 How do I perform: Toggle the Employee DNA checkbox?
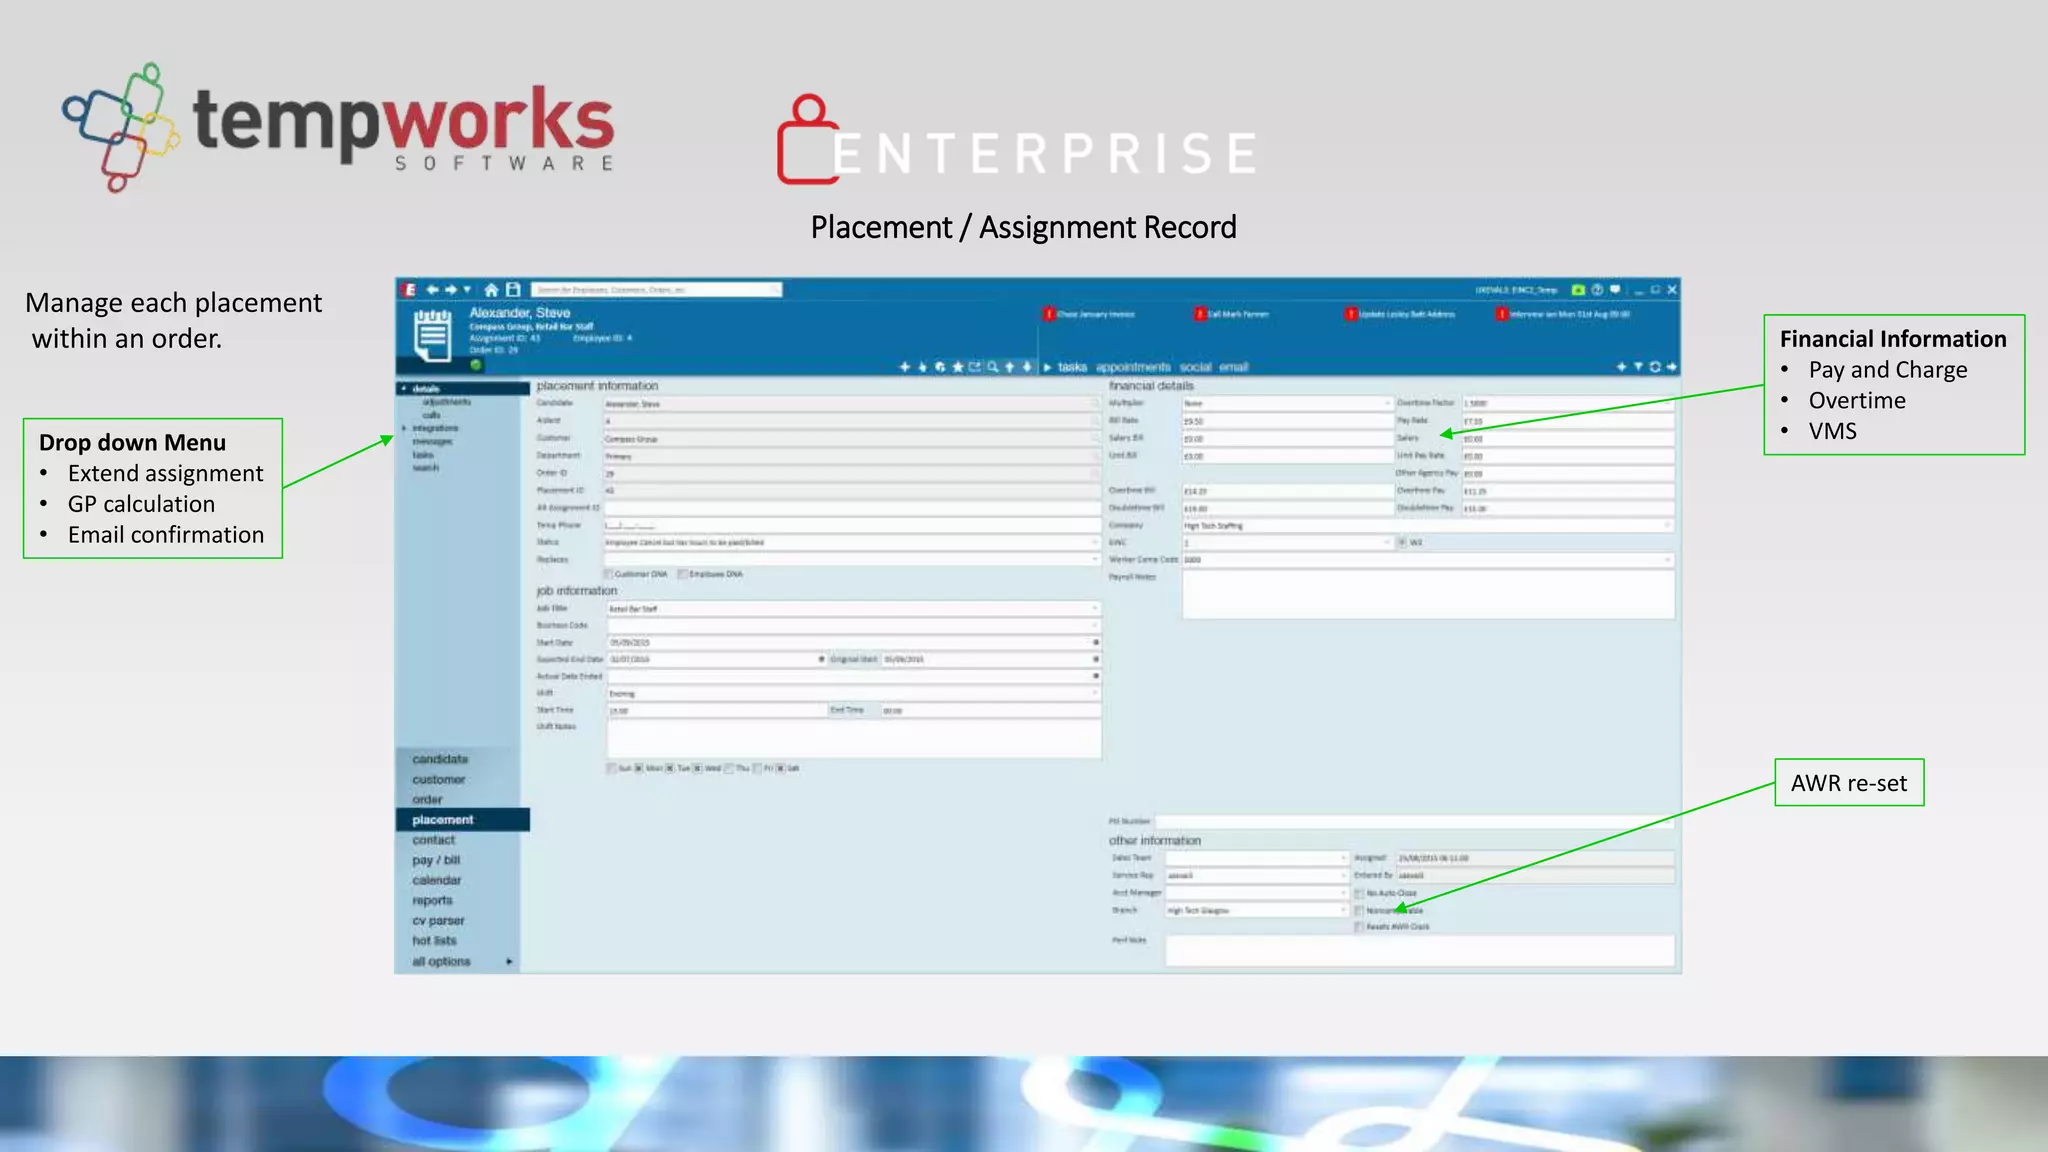point(682,574)
